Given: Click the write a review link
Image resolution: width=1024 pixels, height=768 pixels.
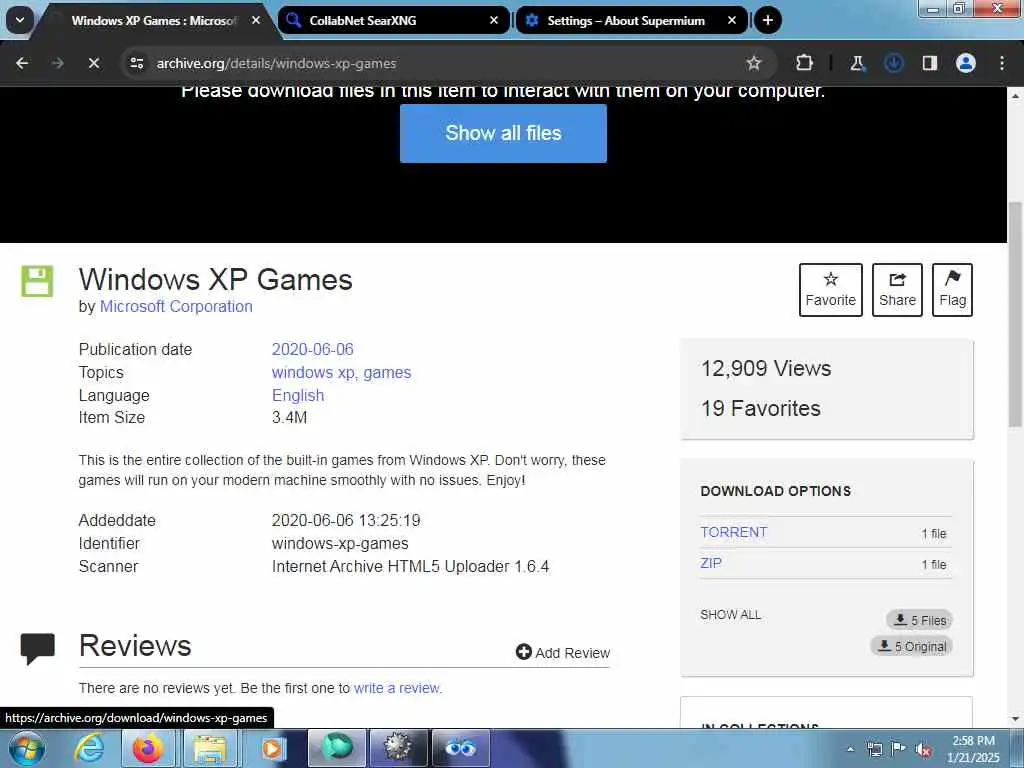Looking at the screenshot, I should click(x=397, y=688).
